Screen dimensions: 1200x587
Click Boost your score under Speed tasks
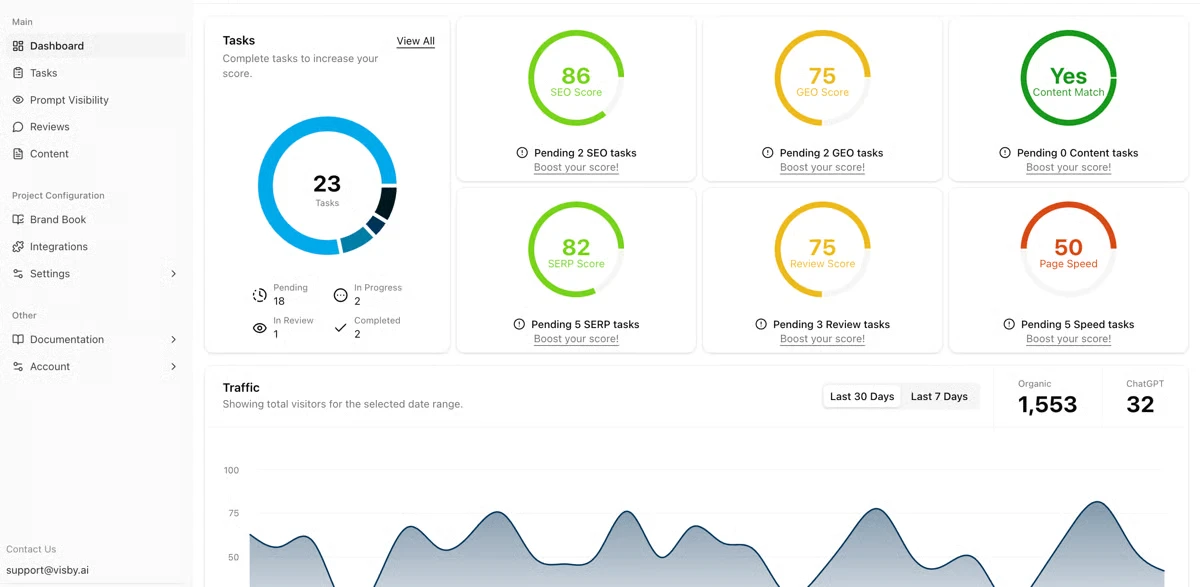pos(1068,339)
